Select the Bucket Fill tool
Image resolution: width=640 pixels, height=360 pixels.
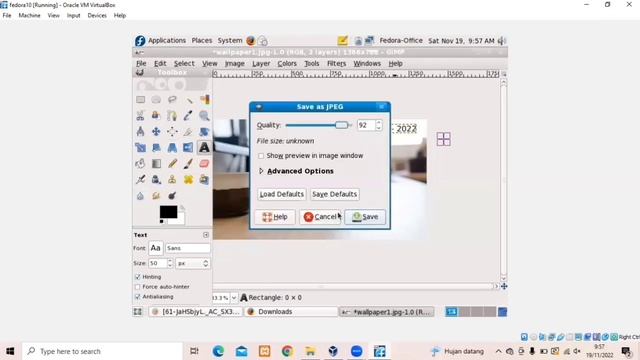(140, 164)
